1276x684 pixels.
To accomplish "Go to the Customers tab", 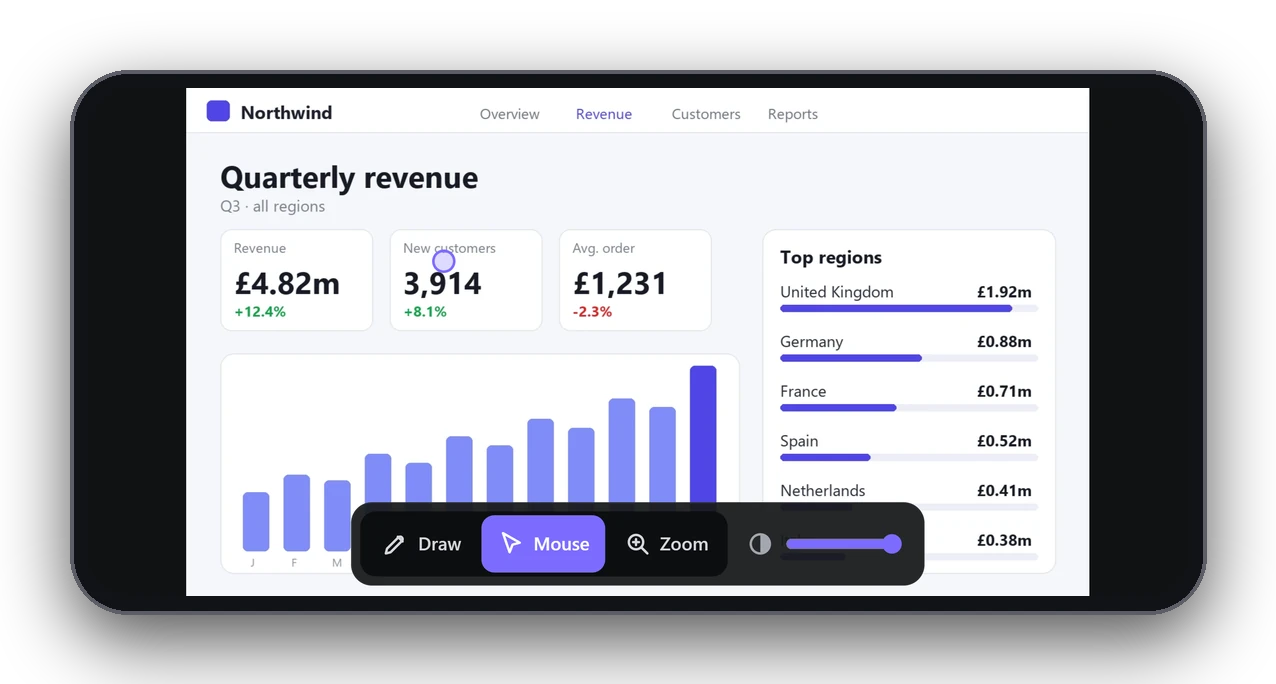I will click(x=706, y=114).
